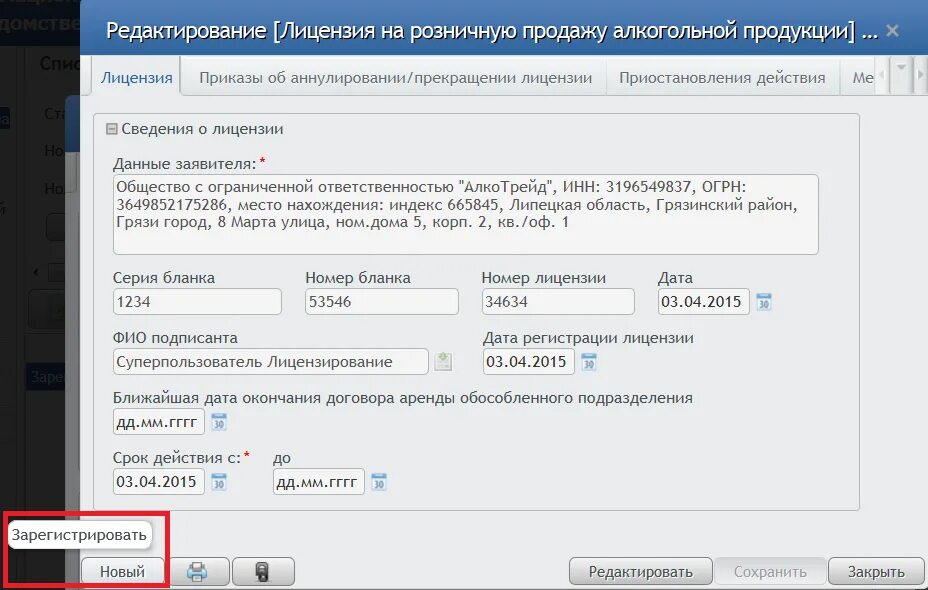Click signer selection icon beside ФИО подписанта
Screen dimensions: 928x590
click(443, 362)
